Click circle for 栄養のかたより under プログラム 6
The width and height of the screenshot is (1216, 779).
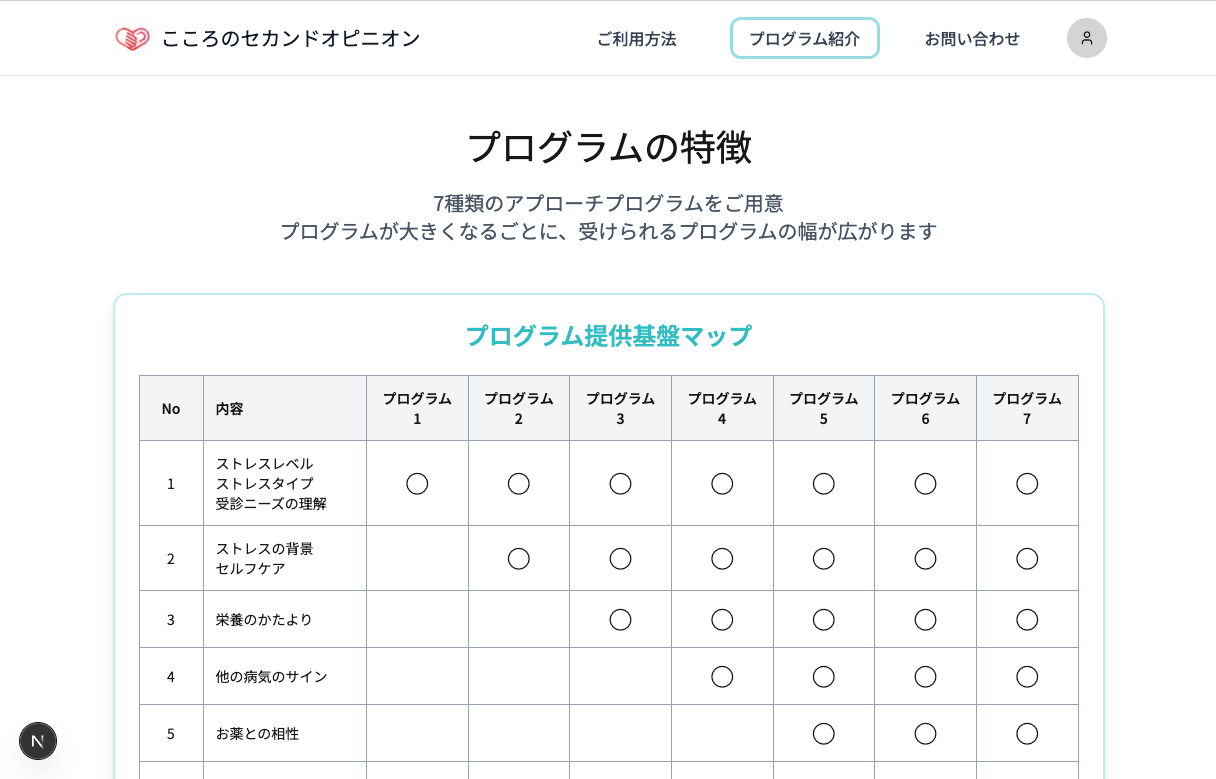pos(925,620)
